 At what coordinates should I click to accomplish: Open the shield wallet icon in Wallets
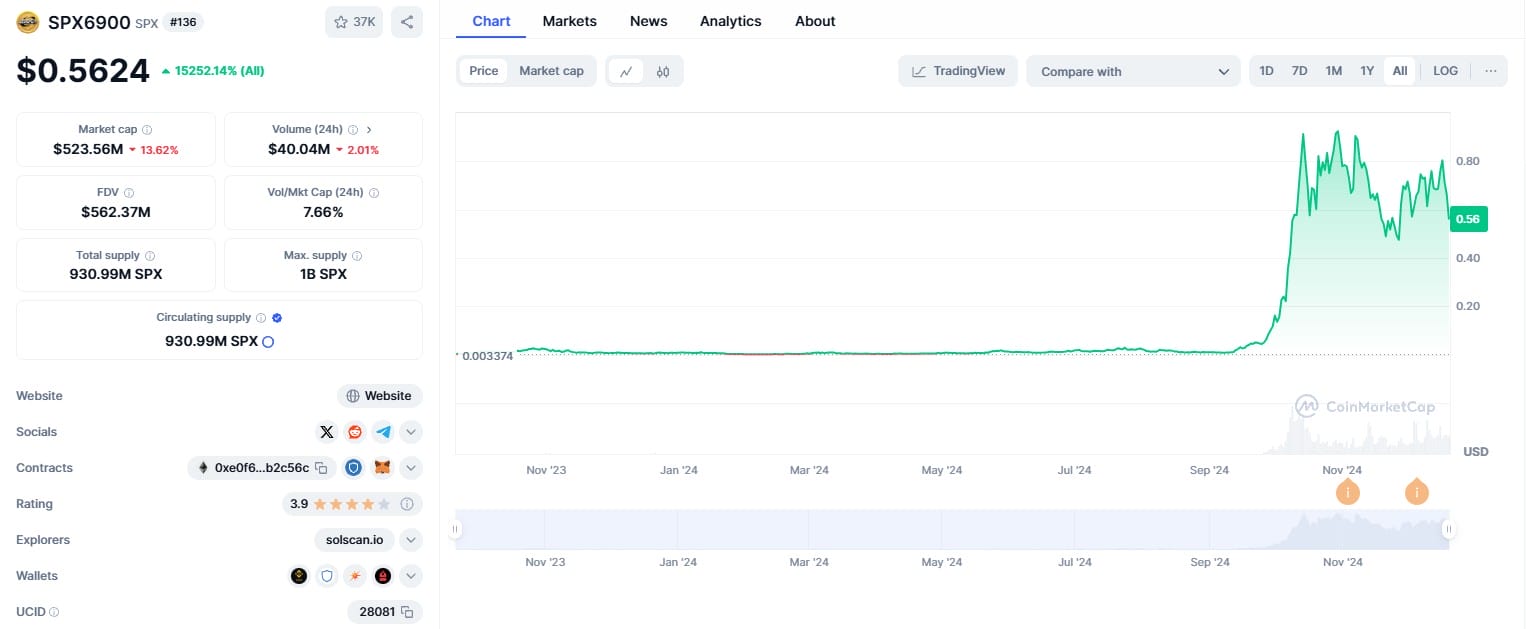(x=327, y=576)
